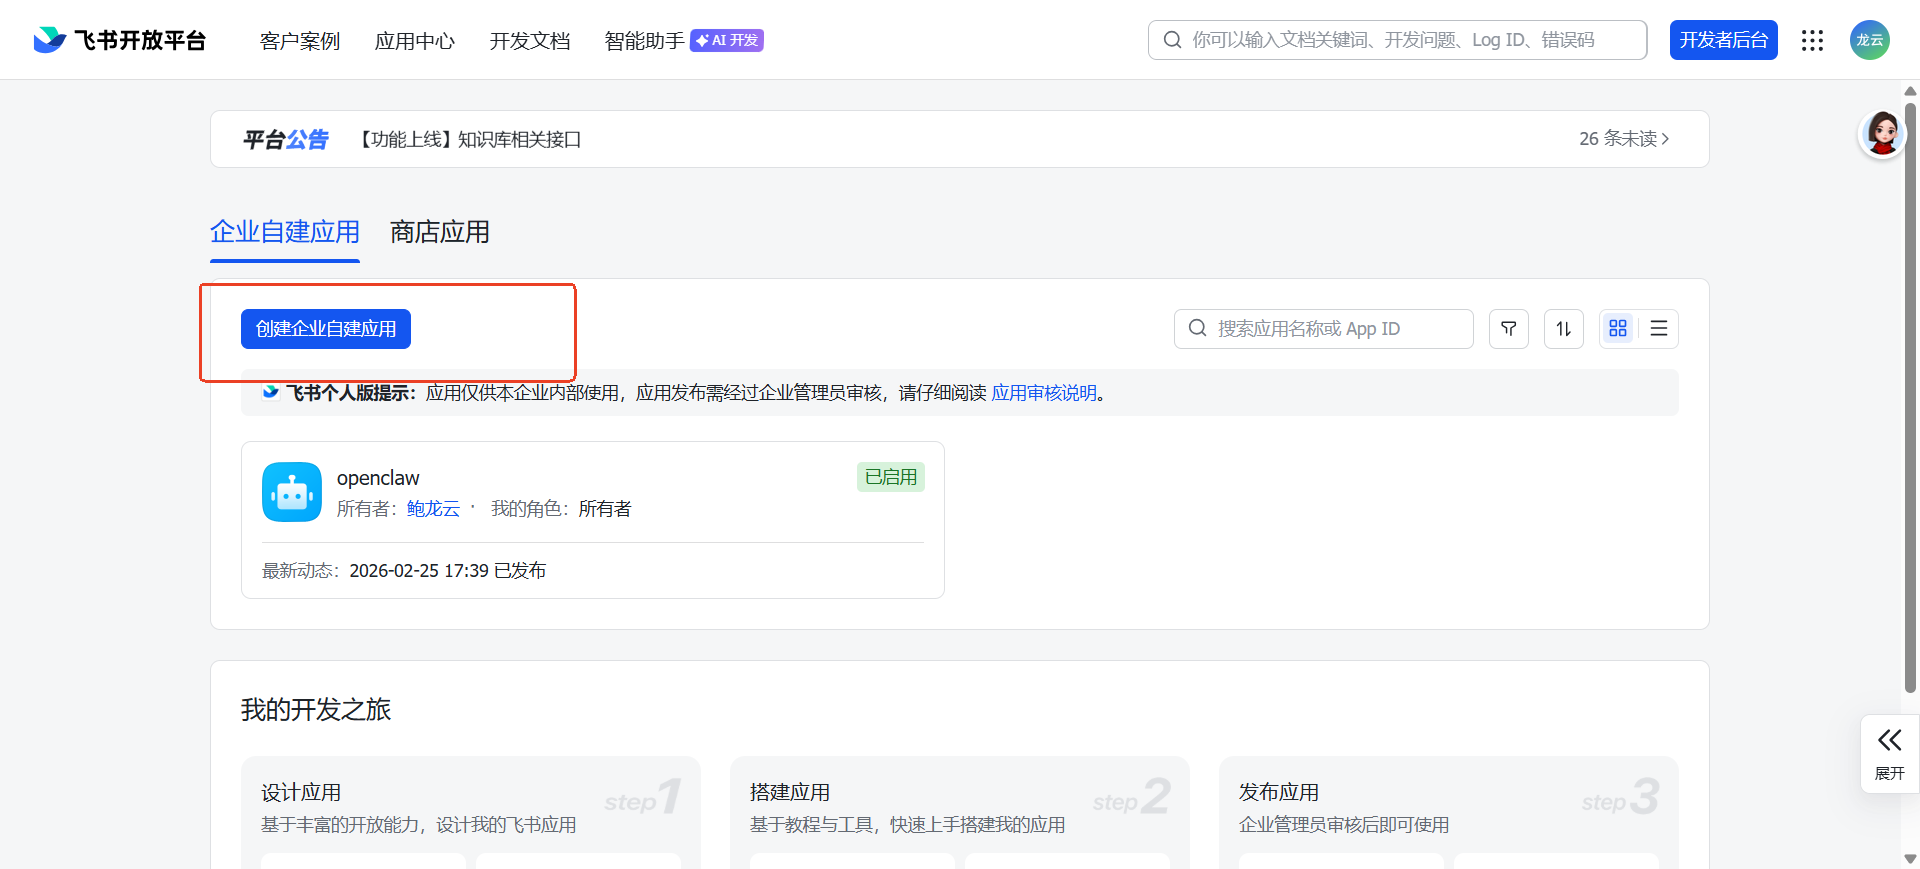The height and width of the screenshot is (869, 1920).
Task: Focus the 搜索应用名称或 App ID field
Action: [x=1323, y=329]
